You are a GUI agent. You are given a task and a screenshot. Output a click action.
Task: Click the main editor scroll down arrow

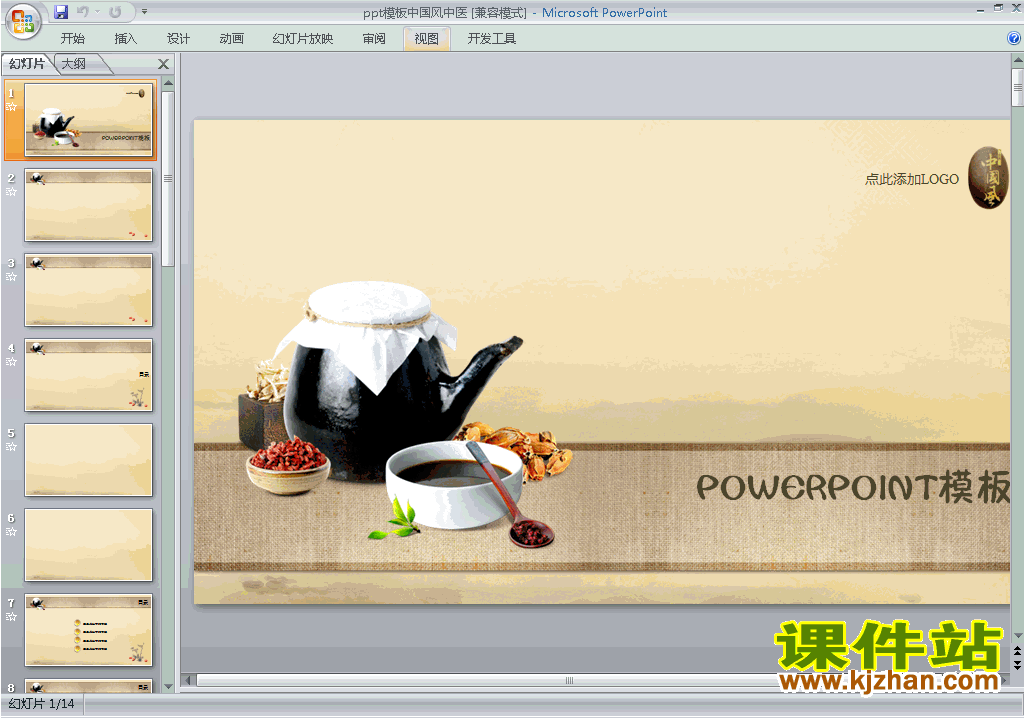pos(1017,636)
